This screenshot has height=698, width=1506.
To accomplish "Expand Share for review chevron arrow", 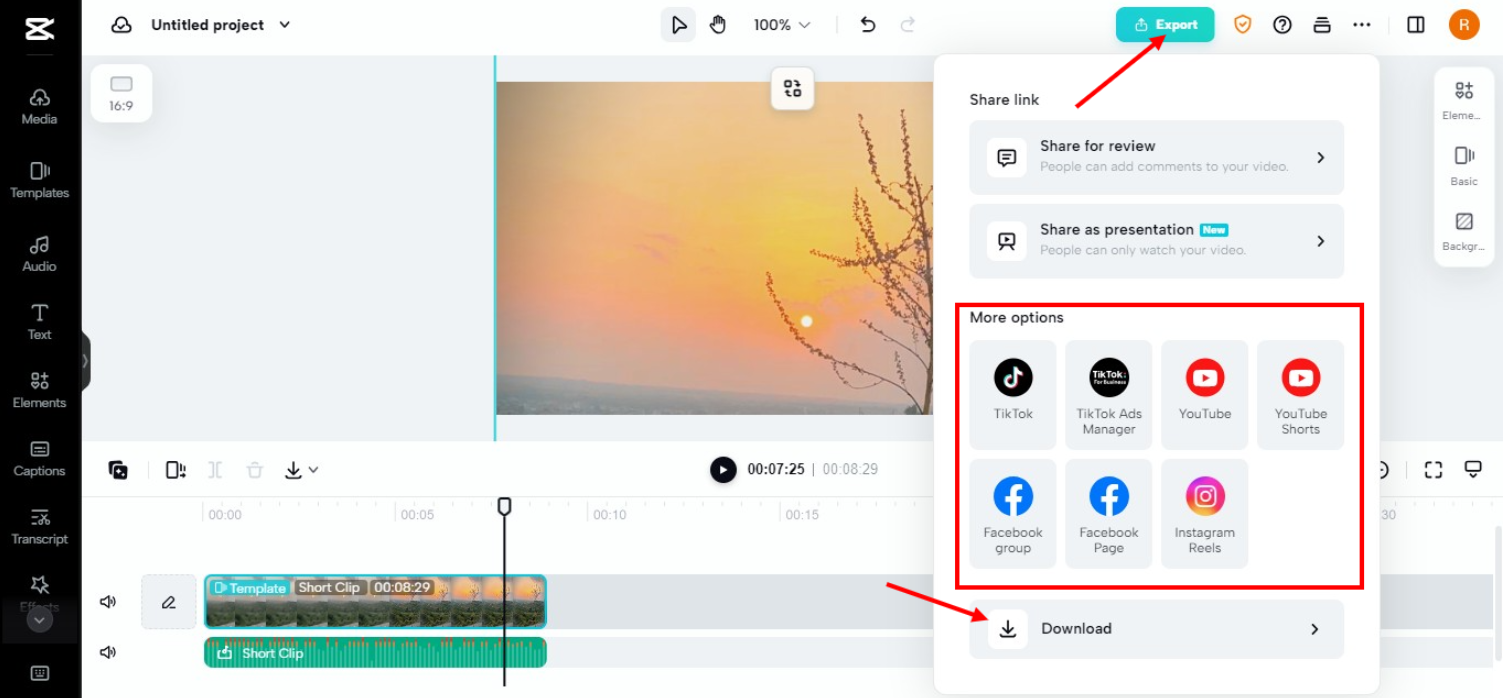I will coord(1321,157).
